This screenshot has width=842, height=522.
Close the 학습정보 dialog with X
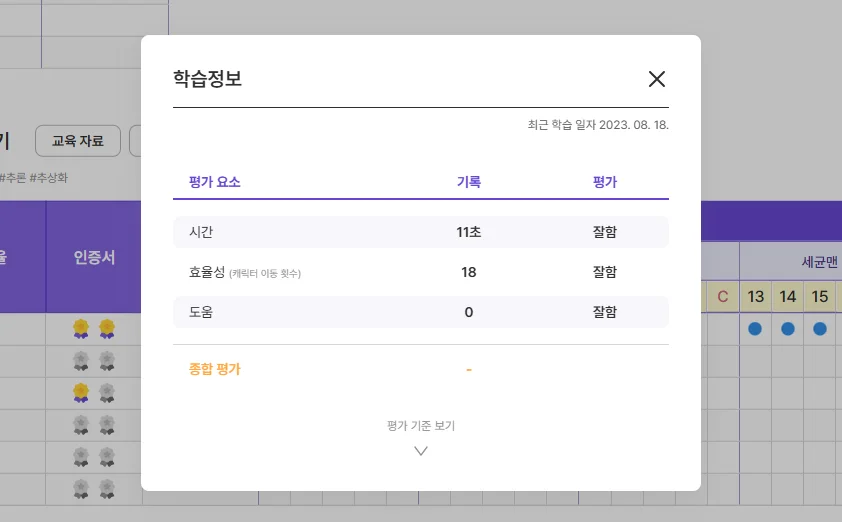[656, 80]
